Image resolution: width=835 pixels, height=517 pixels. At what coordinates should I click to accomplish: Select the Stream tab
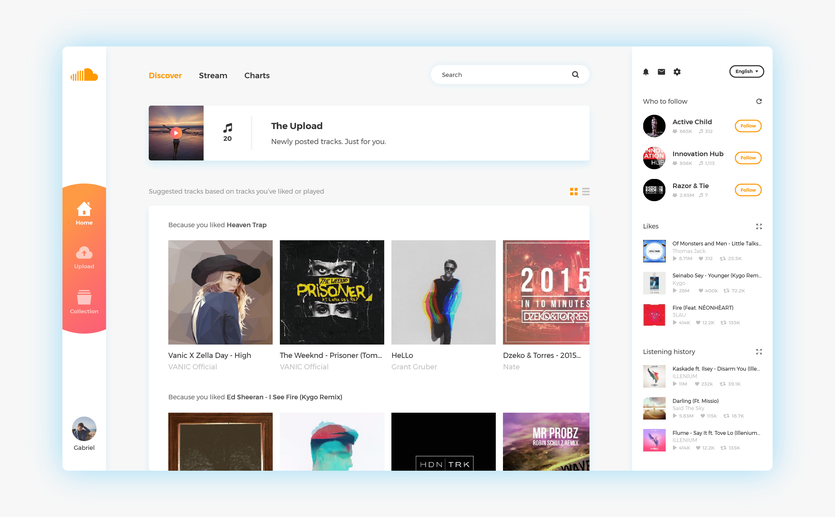[213, 76]
